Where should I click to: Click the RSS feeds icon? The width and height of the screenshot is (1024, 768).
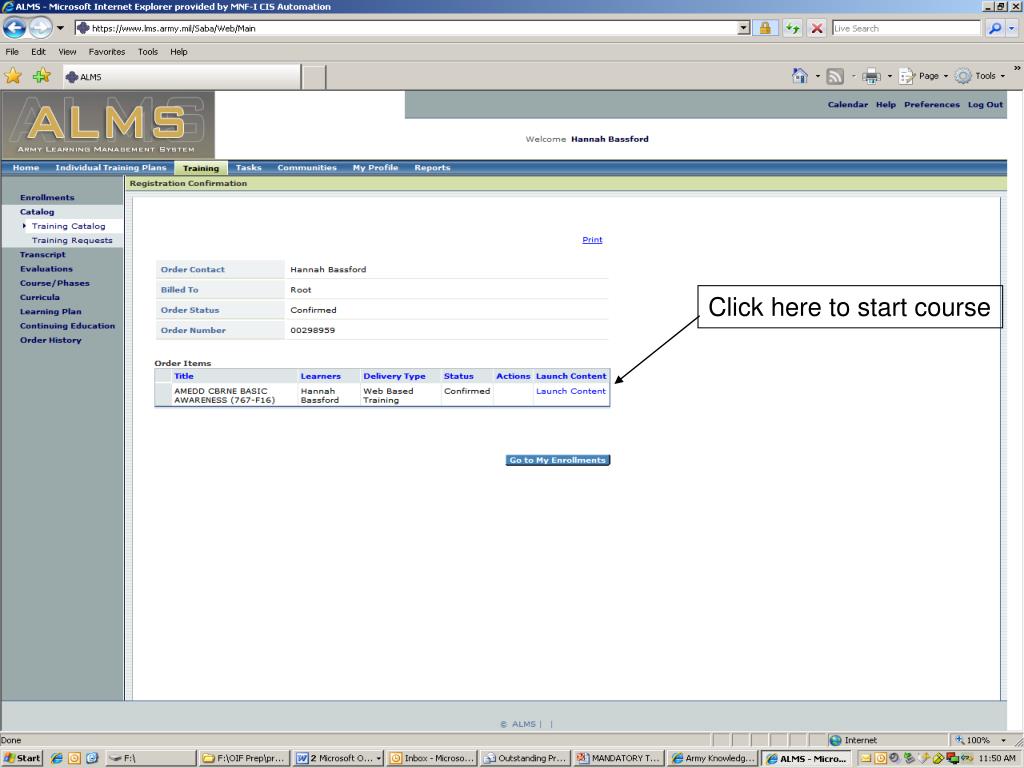(x=835, y=76)
